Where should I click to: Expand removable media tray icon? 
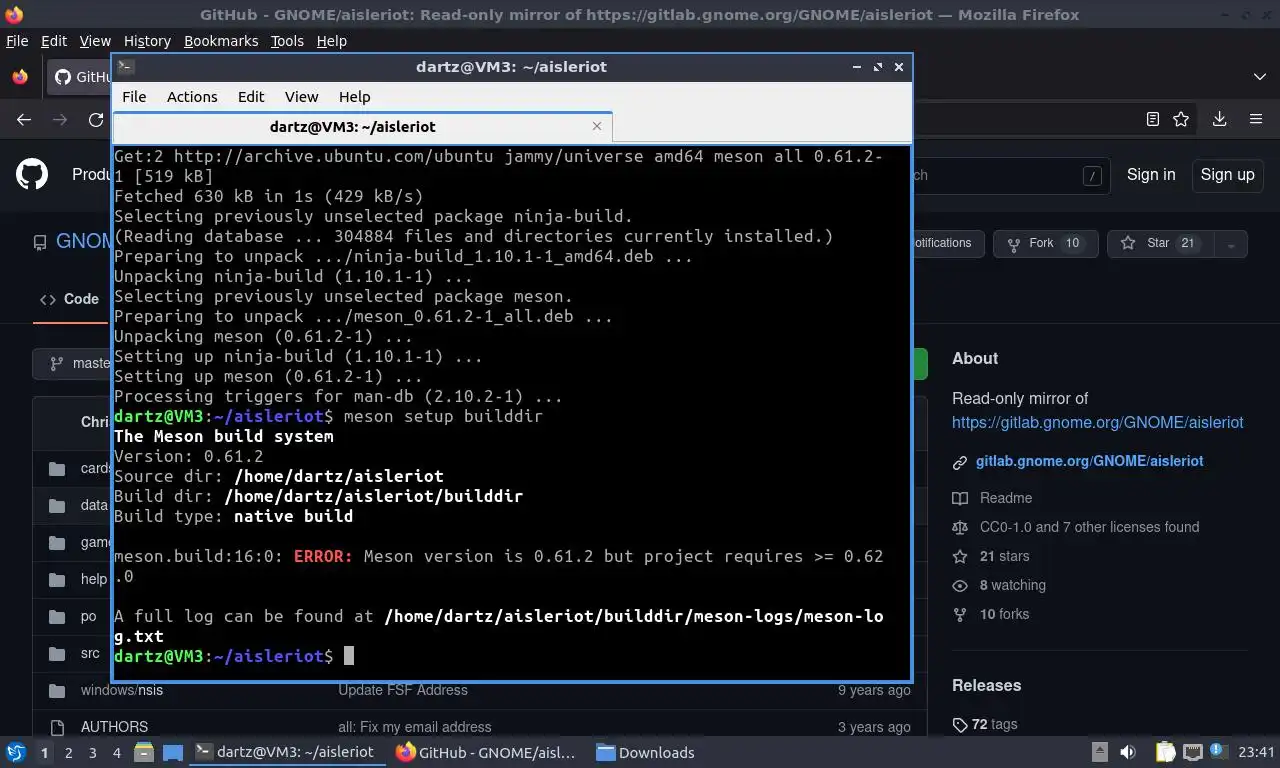pos(1099,752)
